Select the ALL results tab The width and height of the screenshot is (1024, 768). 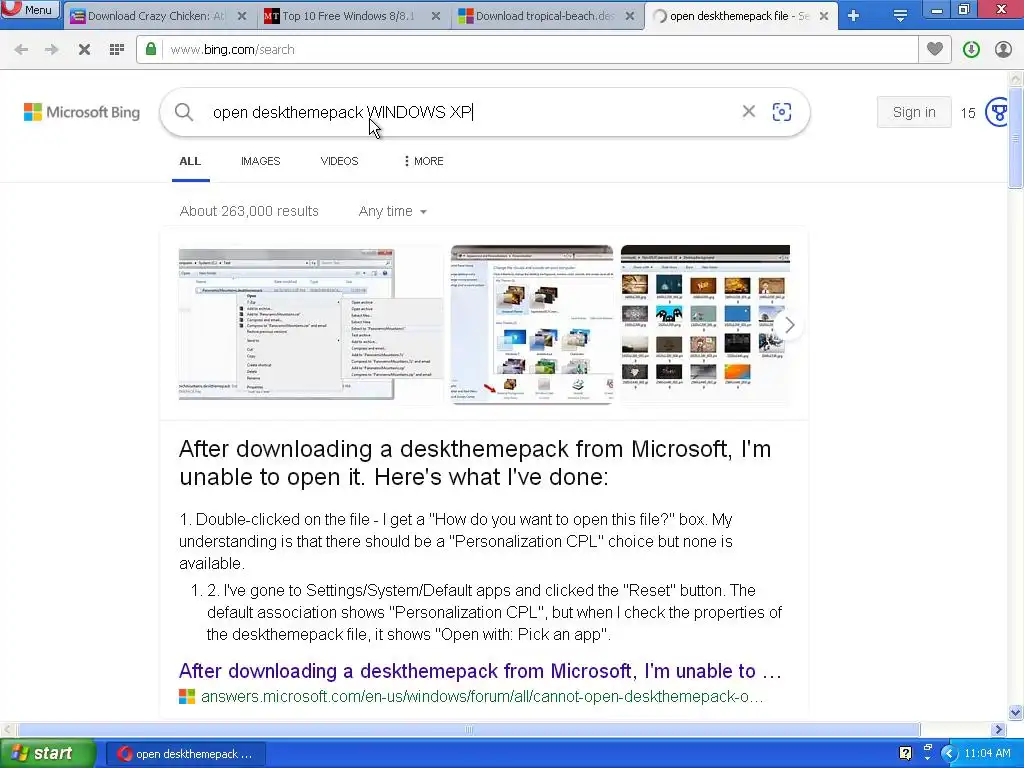[190, 161]
